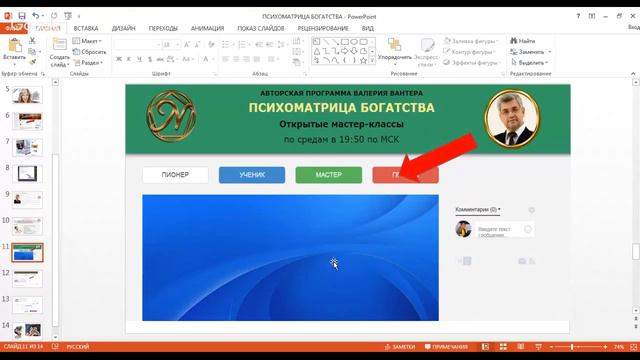Switch to the ПЕРЕХОДЫ (Transitions) tab
This screenshot has height=360, width=640.
[x=163, y=28]
